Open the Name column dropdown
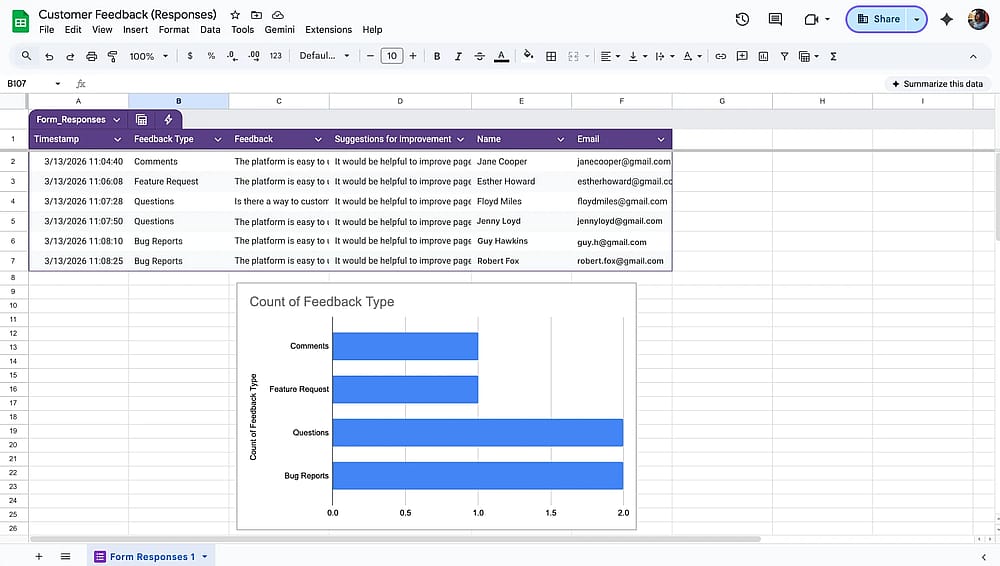 tap(561, 139)
